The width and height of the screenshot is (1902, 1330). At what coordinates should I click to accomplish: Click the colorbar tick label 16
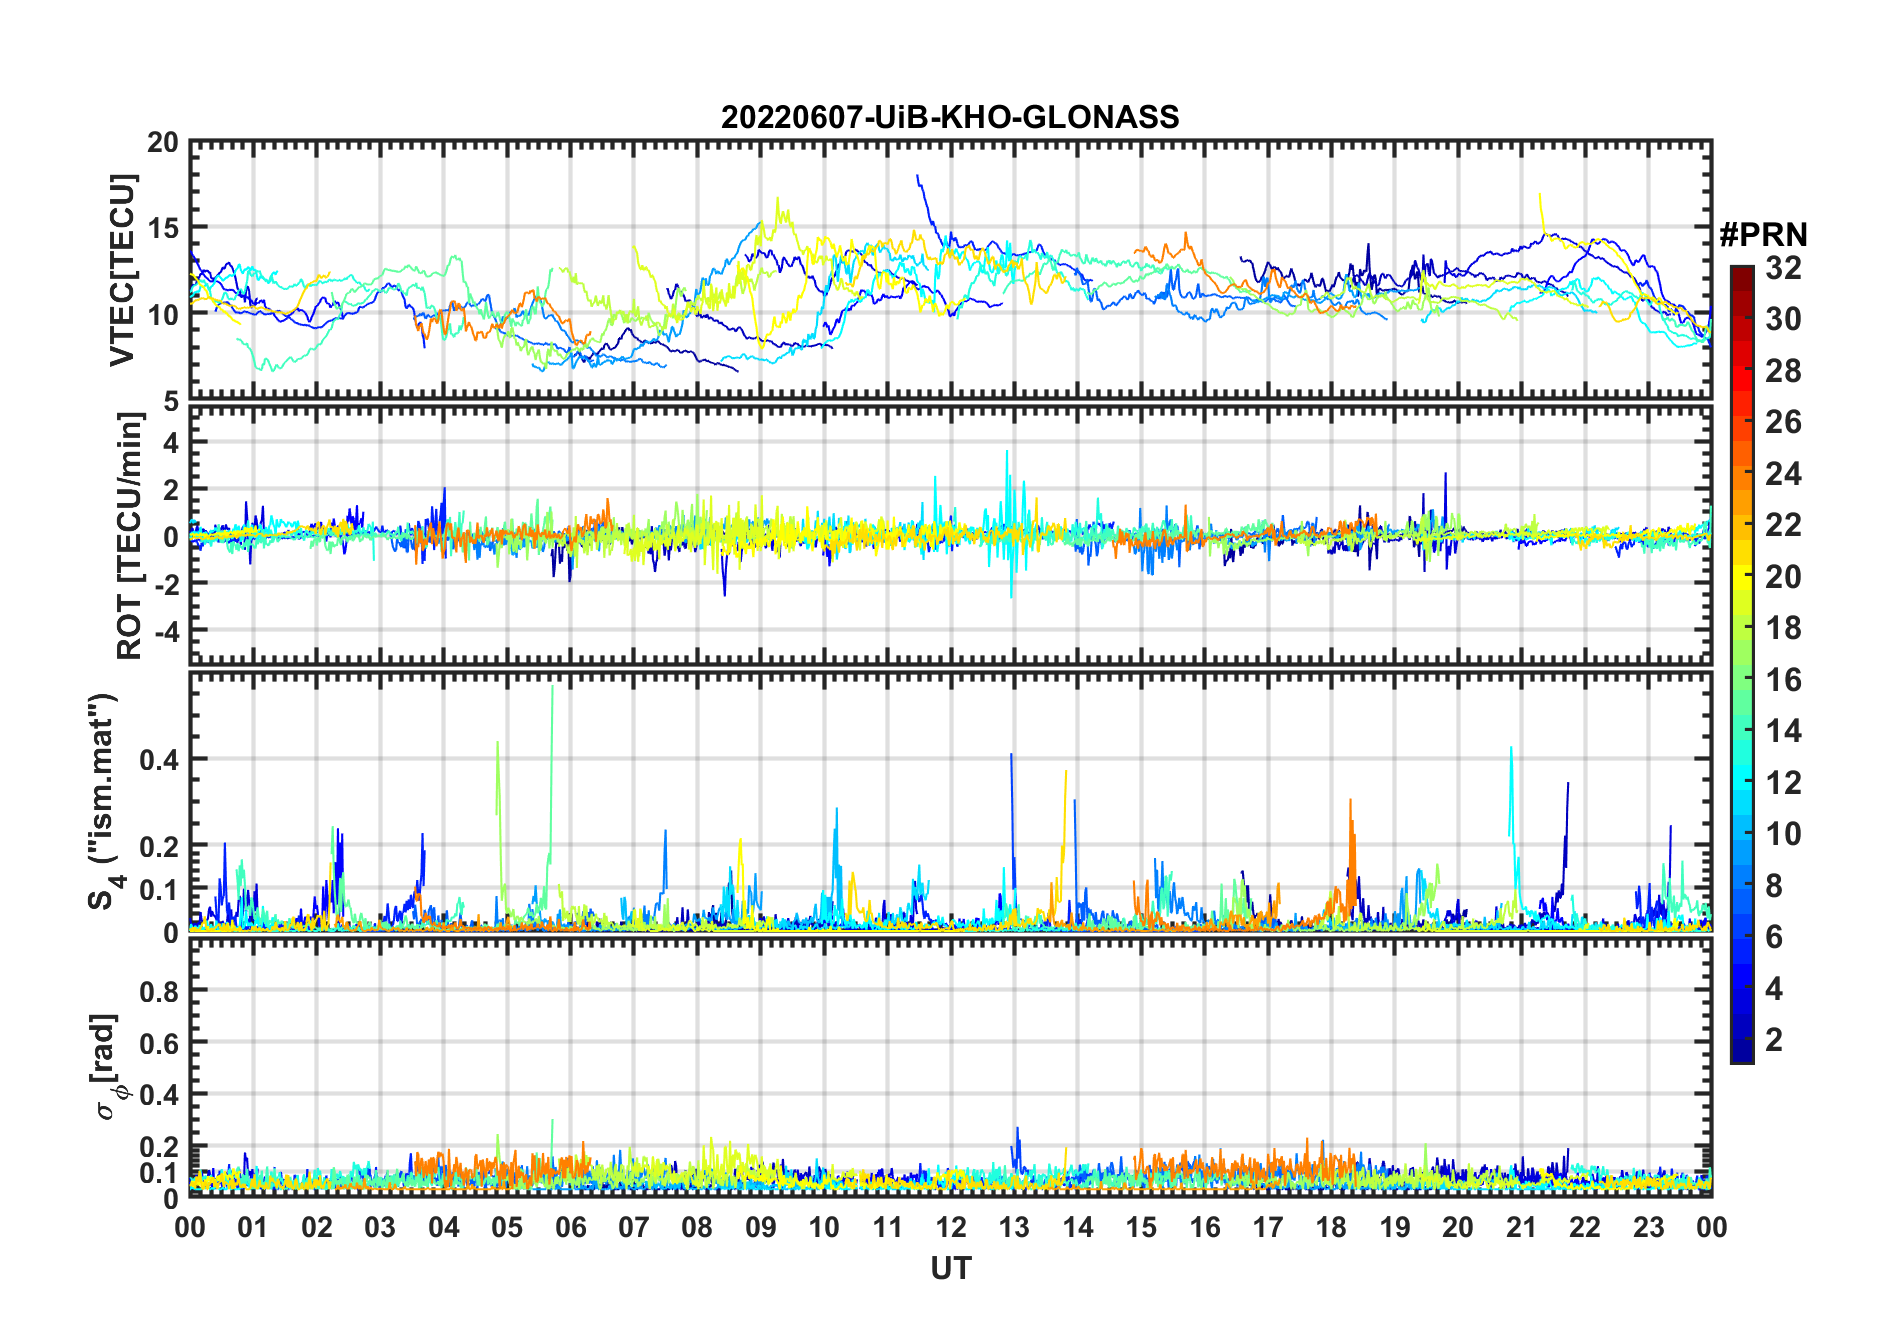click(1783, 680)
